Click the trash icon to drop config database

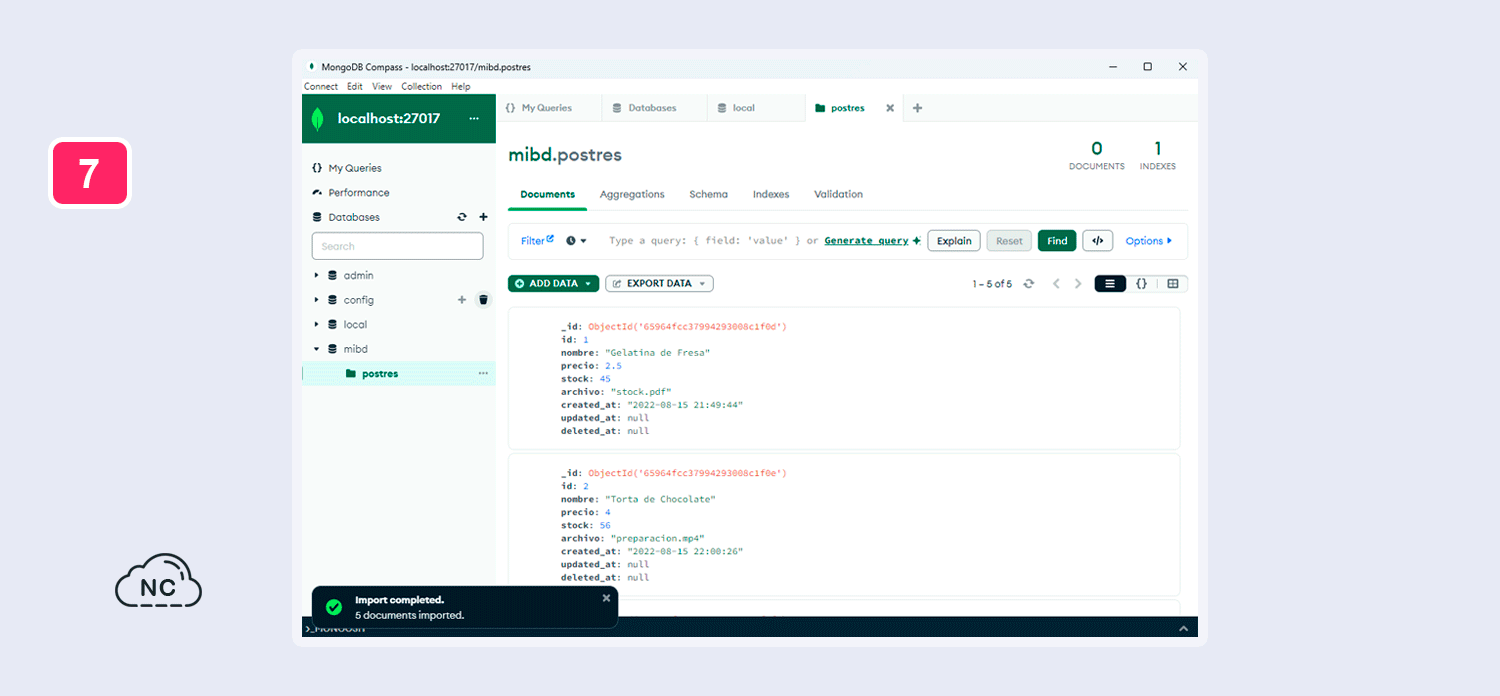point(483,299)
